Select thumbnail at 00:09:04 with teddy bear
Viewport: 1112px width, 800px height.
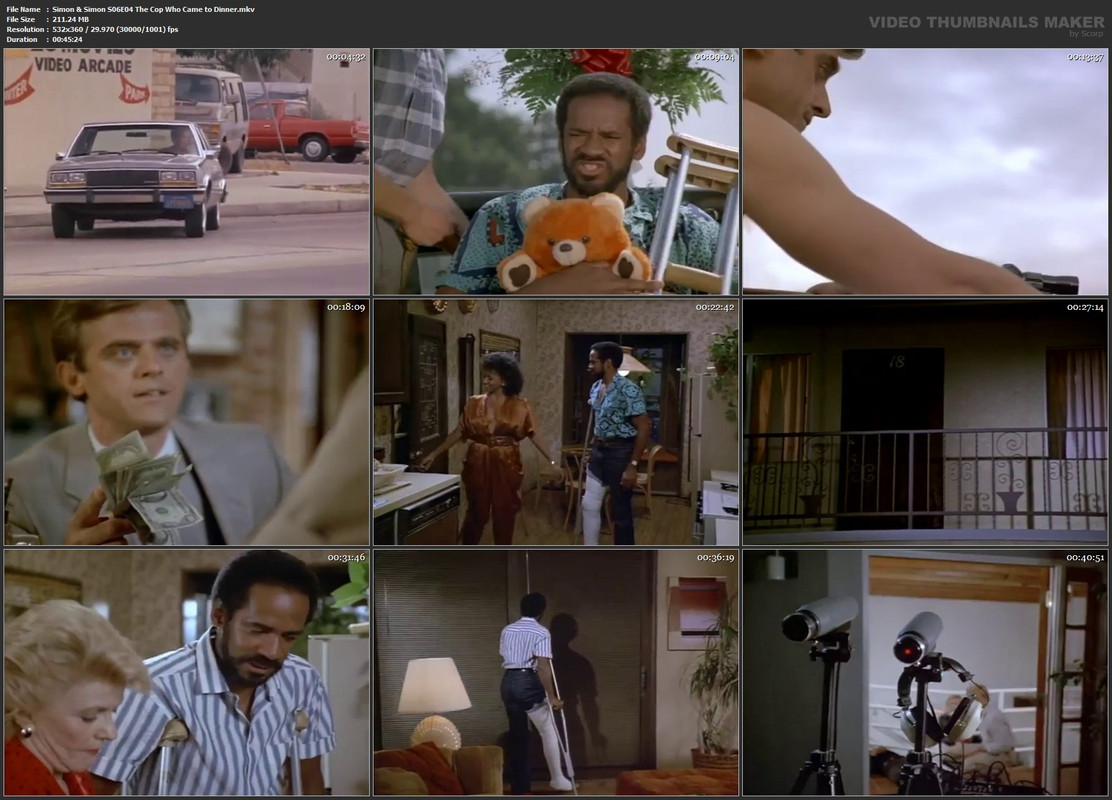[556, 172]
